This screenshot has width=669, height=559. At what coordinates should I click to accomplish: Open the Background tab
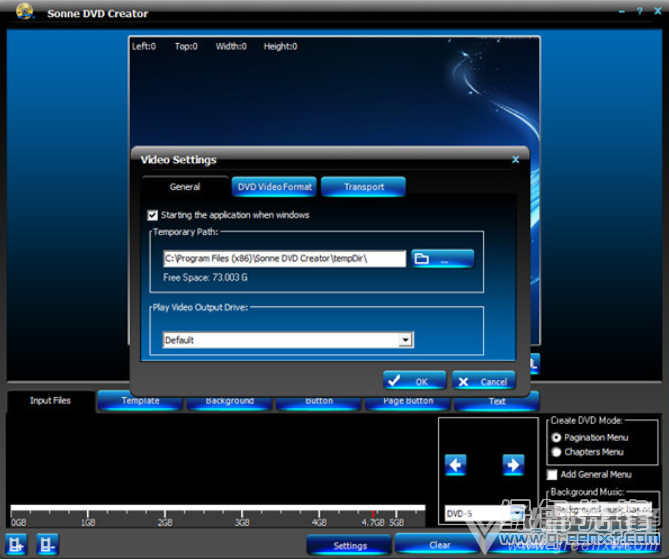tap(230, 401)
